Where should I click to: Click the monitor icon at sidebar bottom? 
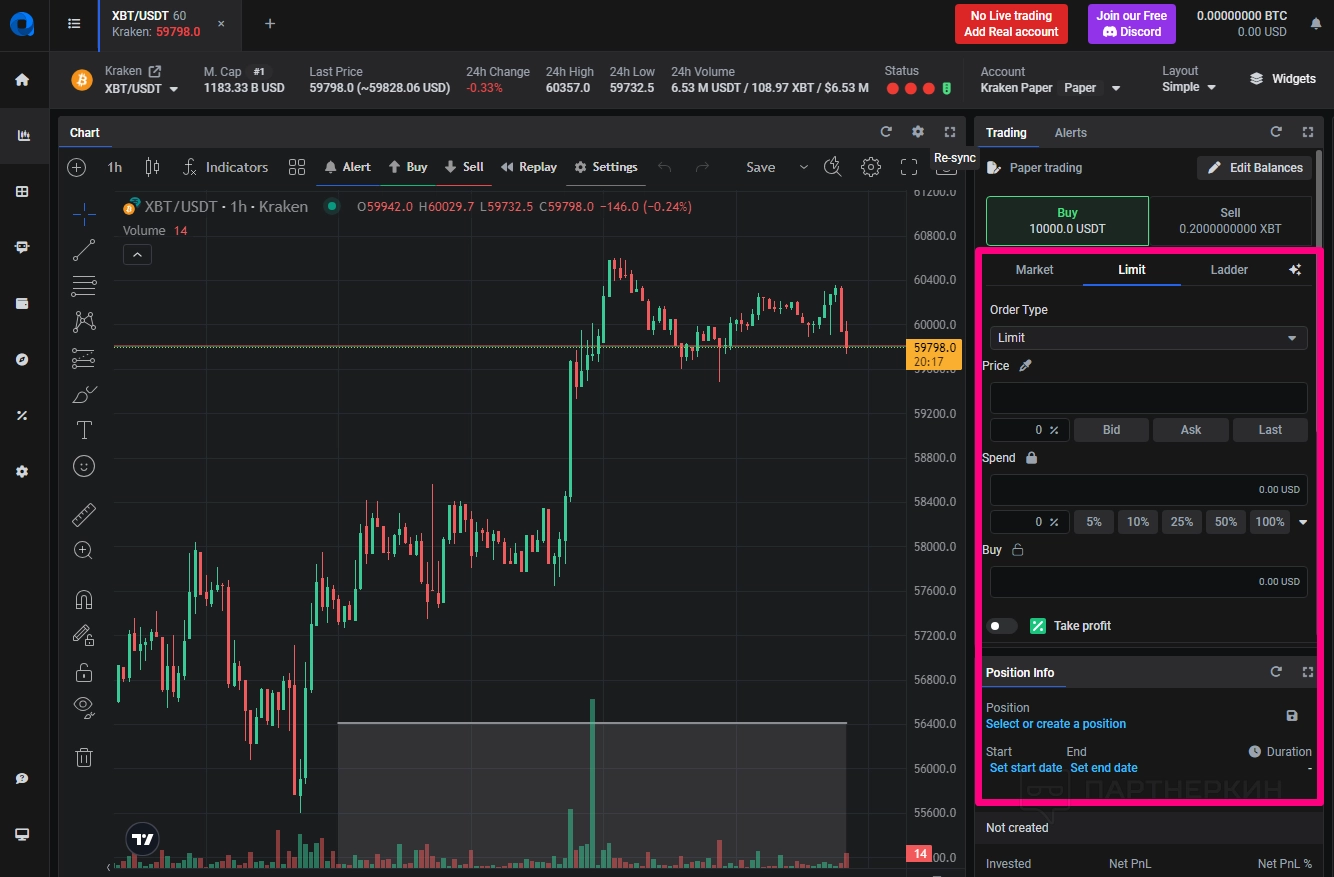22,835
